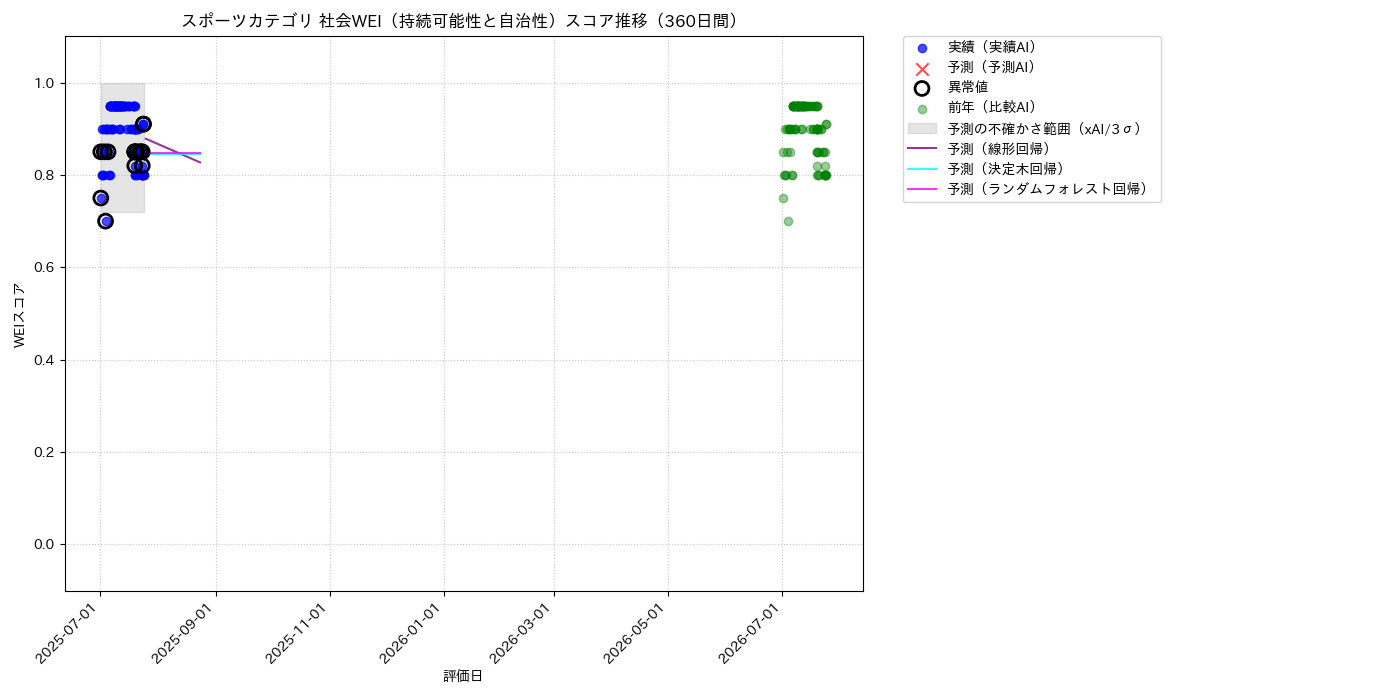Click the 0.0 y-axis tick label

tap(43, 544)
